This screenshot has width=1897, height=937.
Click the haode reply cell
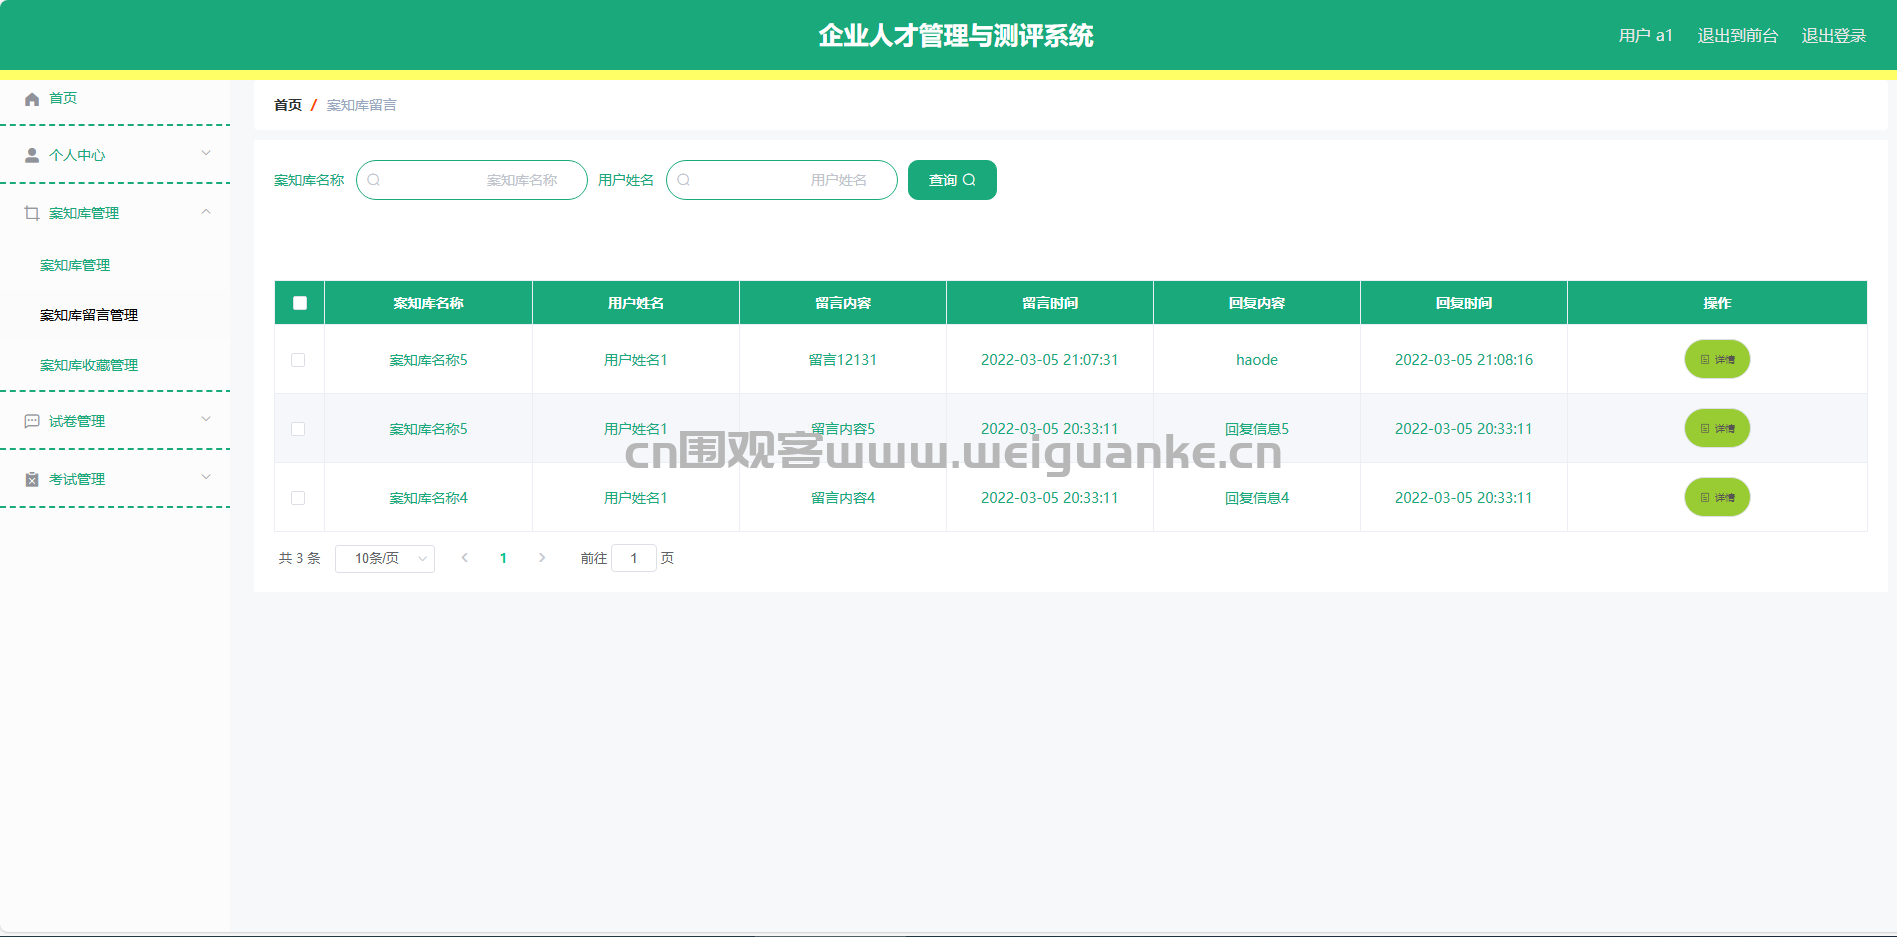[1257, 360]
